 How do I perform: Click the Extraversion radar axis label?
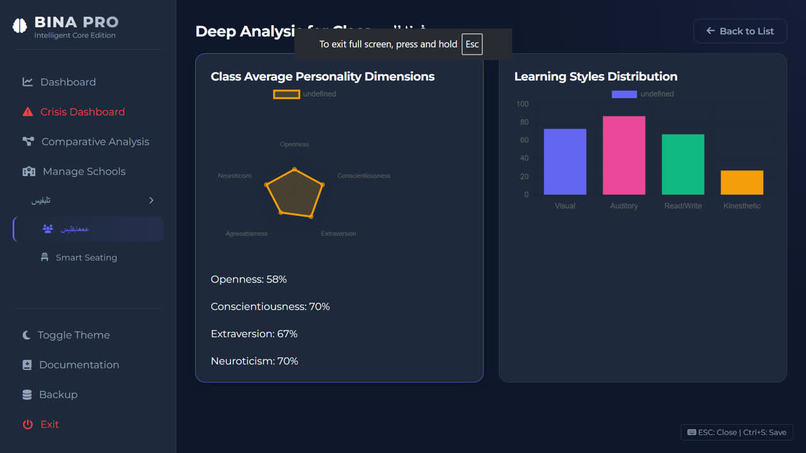[x=338, y=233]
